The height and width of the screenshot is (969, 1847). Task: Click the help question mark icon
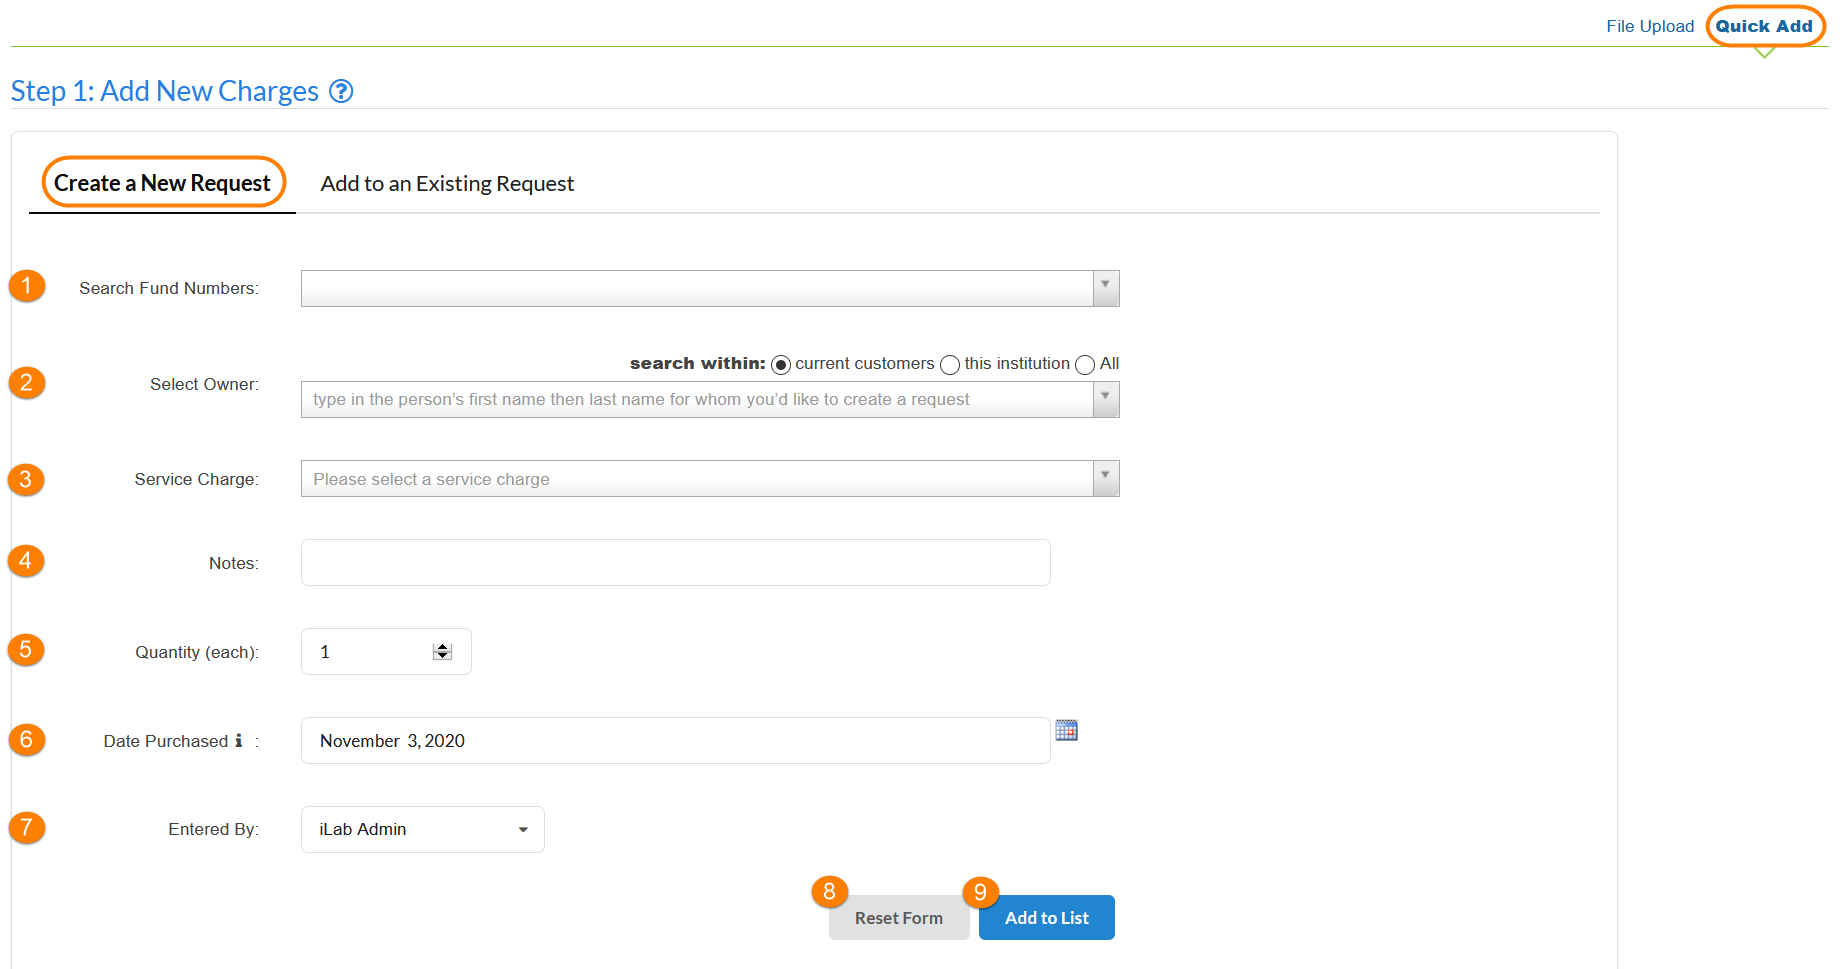[341, 92]
